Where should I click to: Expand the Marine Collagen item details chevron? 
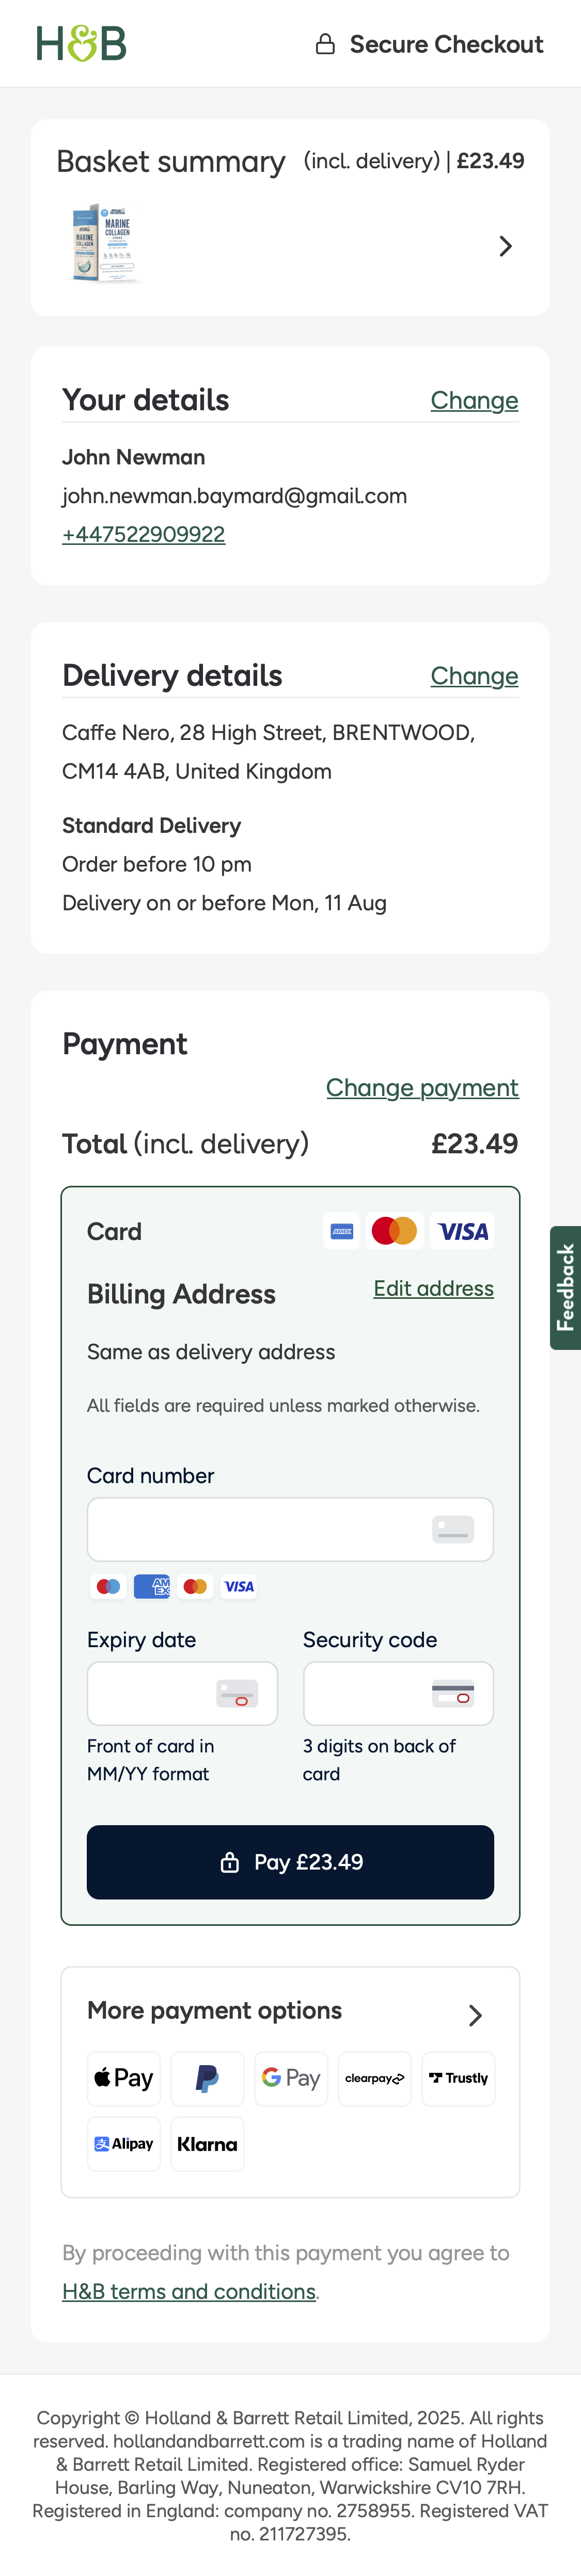click(506, 245)
